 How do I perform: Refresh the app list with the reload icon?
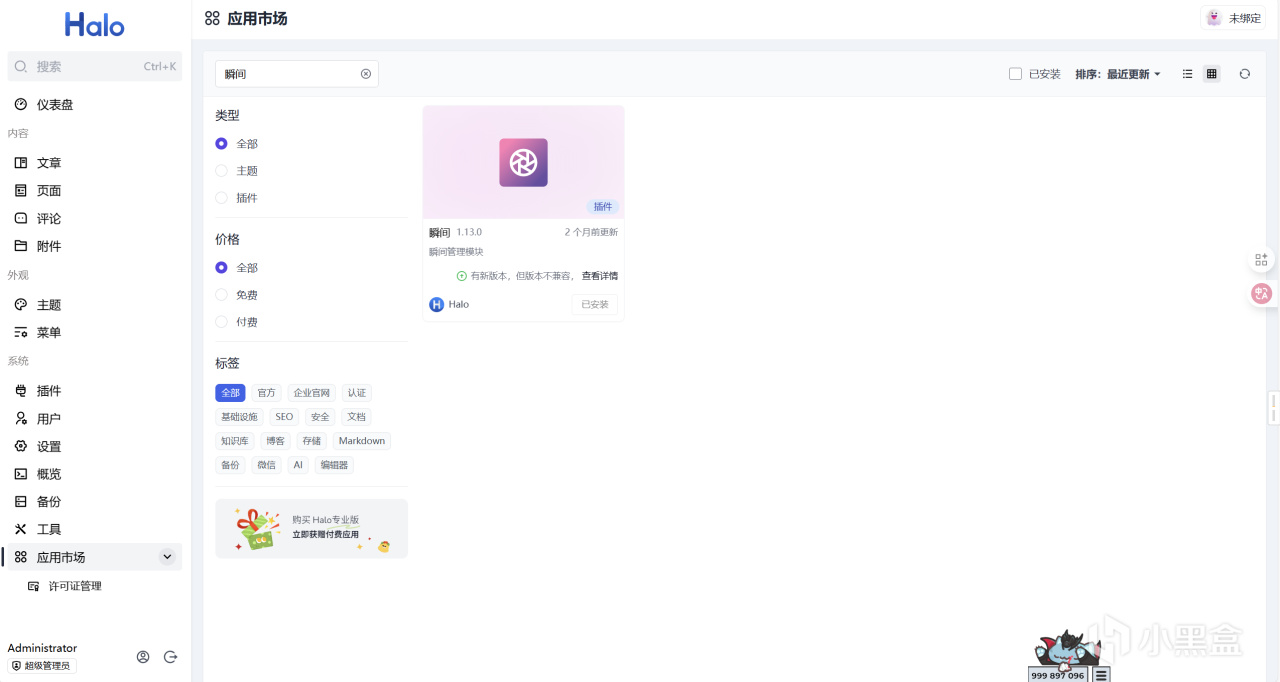(x=1245, y=74)
